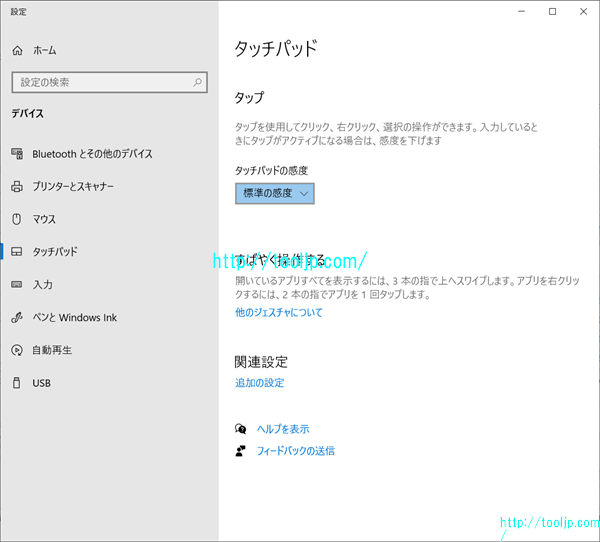Image resolution: width=600 pixels, height=542 pixels.
Task: Click the デバイス sidebar heading
Action: pyautogui.click(x=27, y=113)
